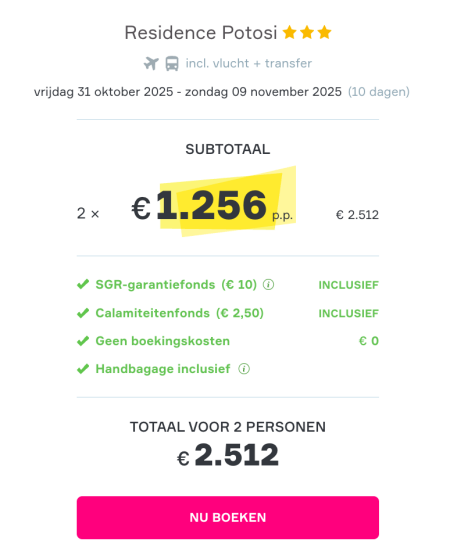Open Handbagage inclusief info icon
Screen dimensions: 450x552
(244, 369)
